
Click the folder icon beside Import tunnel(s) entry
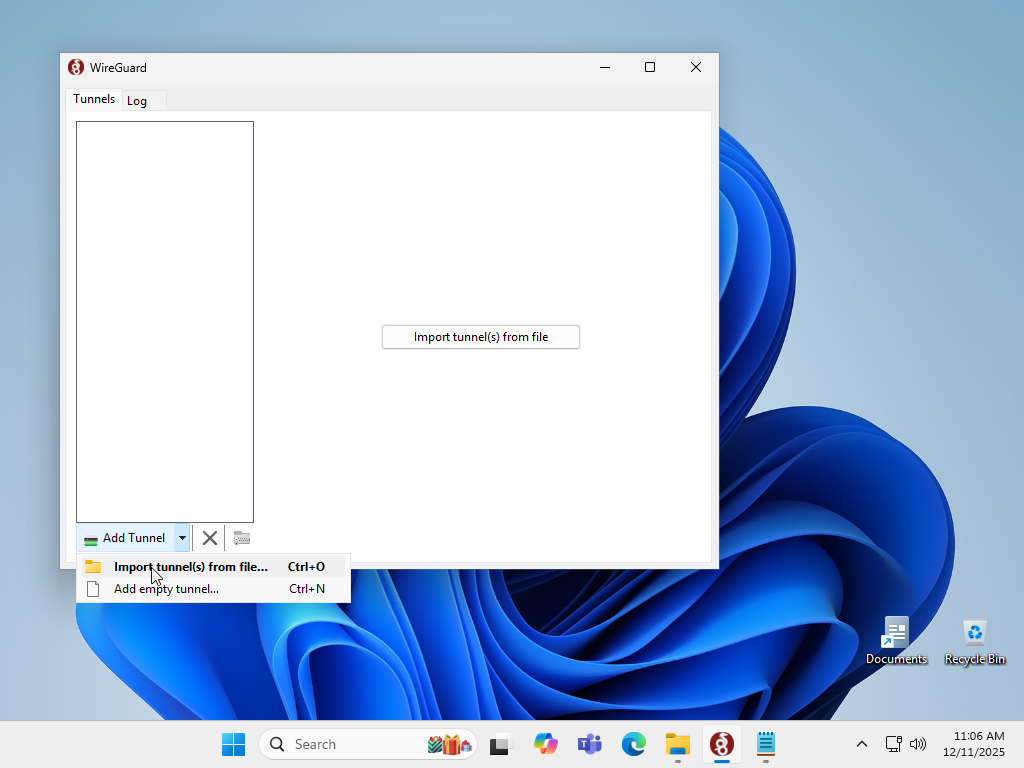click(x=93, y=566)
